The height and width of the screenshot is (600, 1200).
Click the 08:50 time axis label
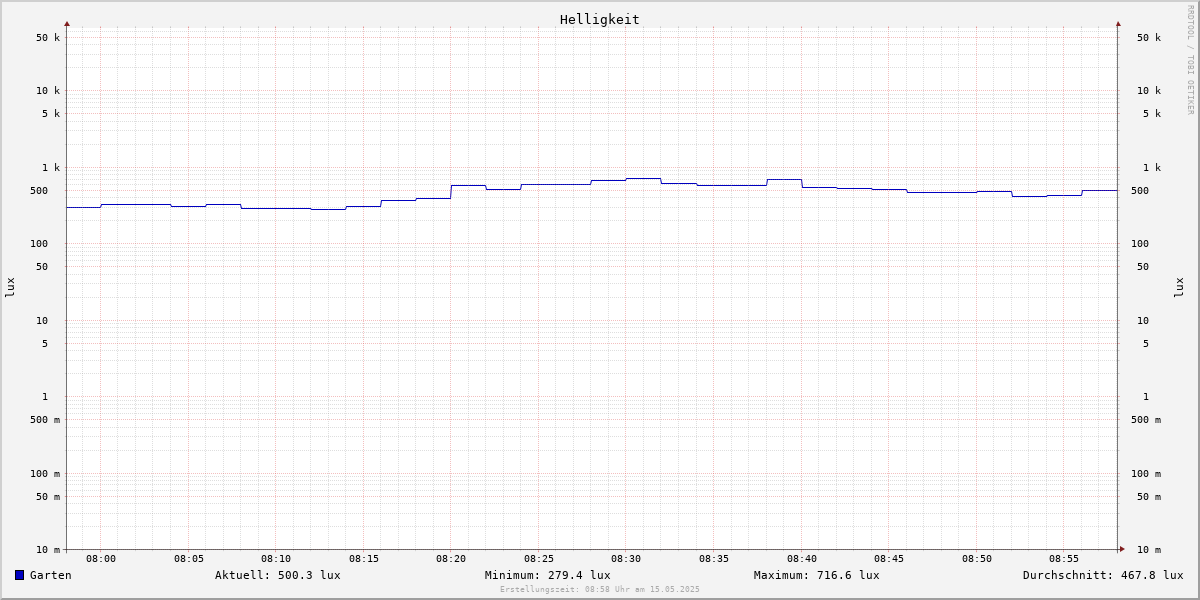(x=977, y=559)
